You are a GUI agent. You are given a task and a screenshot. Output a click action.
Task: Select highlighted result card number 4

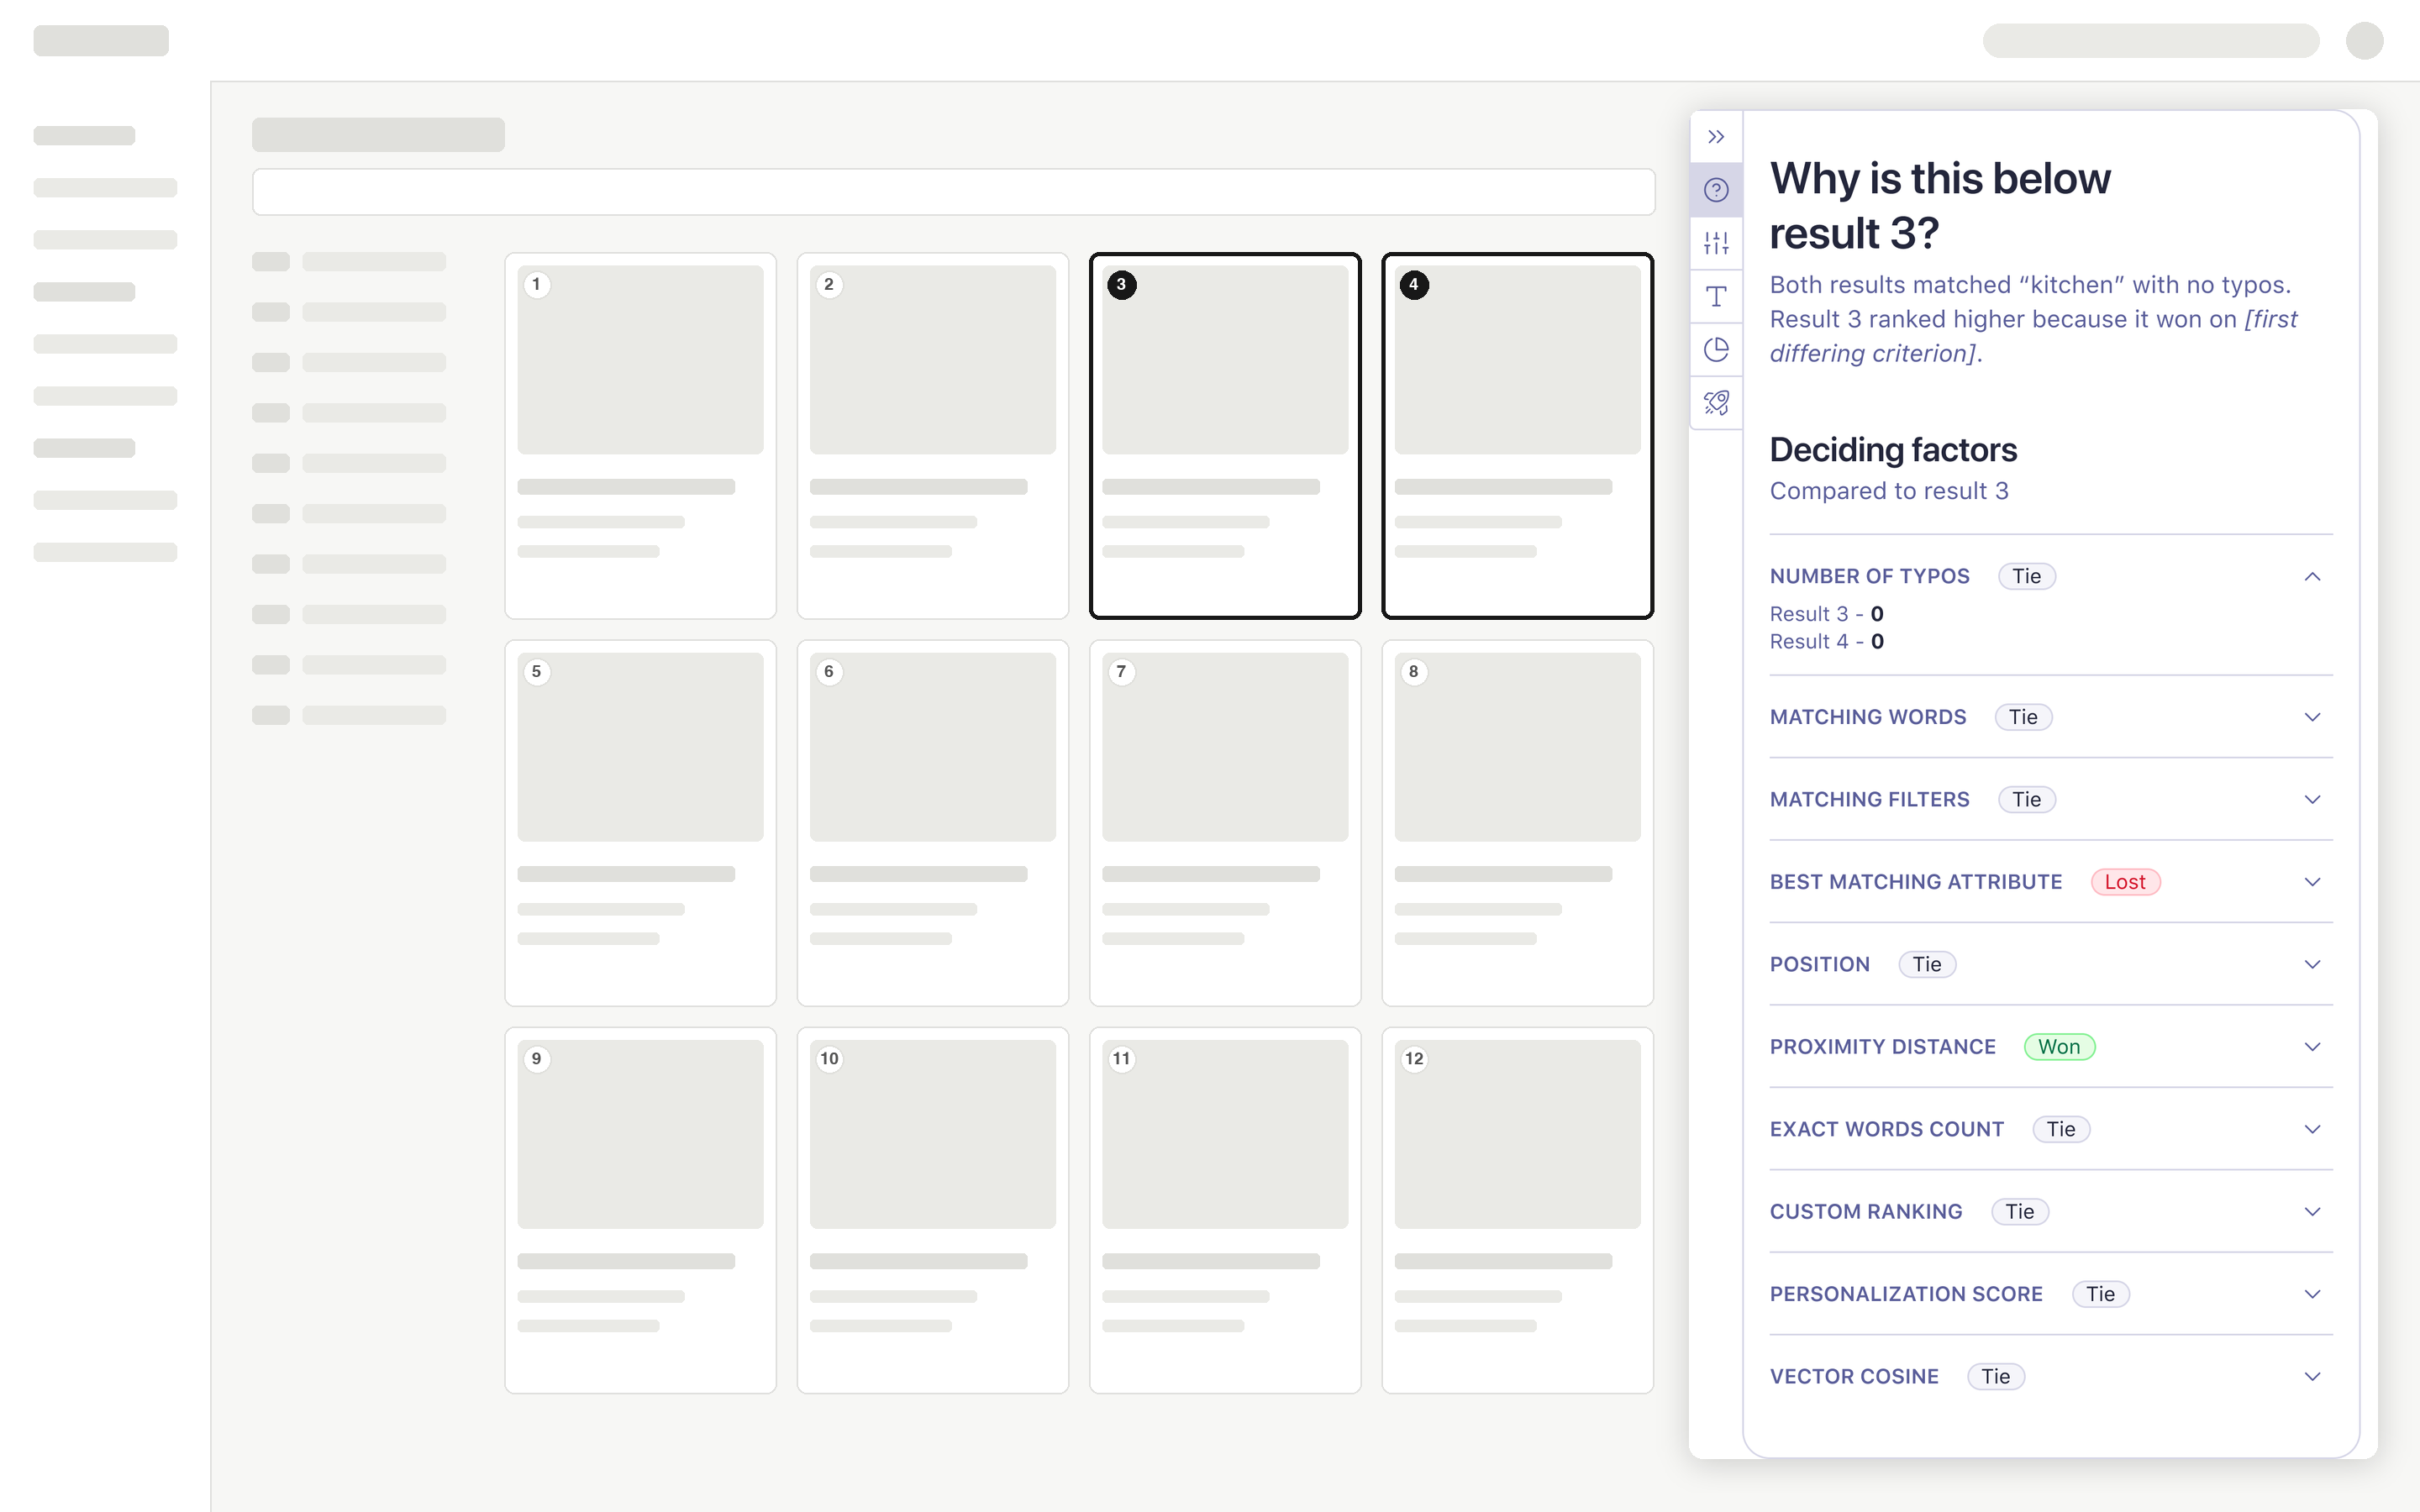[1517, 435]
